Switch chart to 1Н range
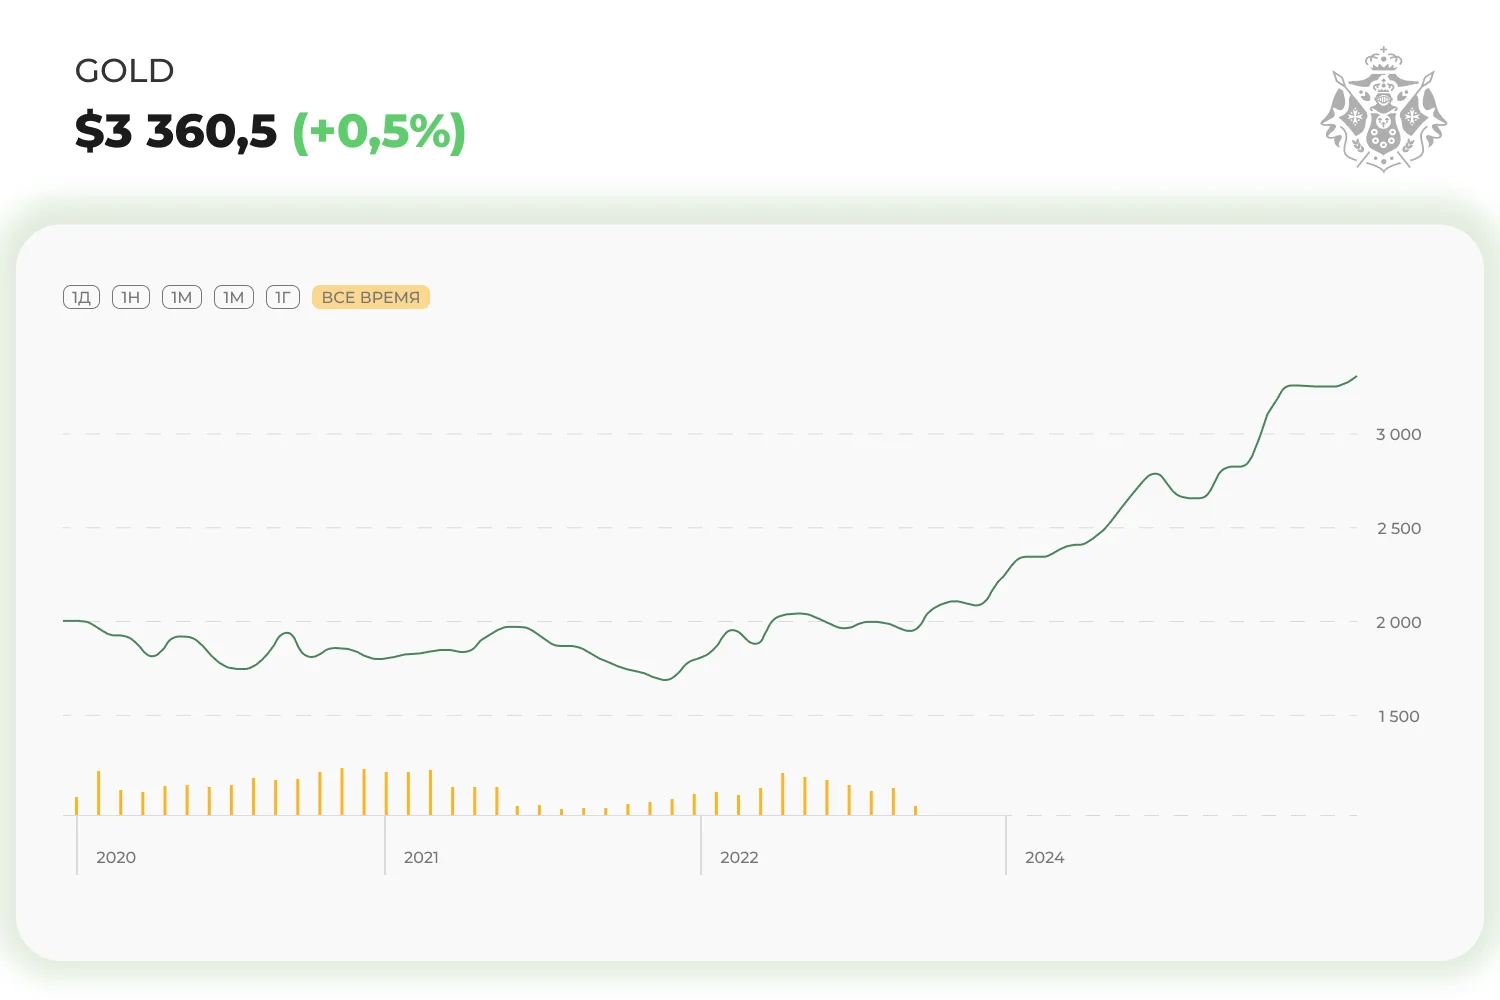The width and height of the screenshot is (1500, 1000). coord(131,297)
